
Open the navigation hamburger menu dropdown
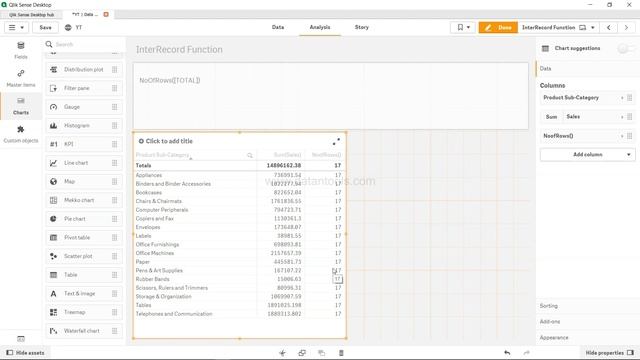click(16, 27)
